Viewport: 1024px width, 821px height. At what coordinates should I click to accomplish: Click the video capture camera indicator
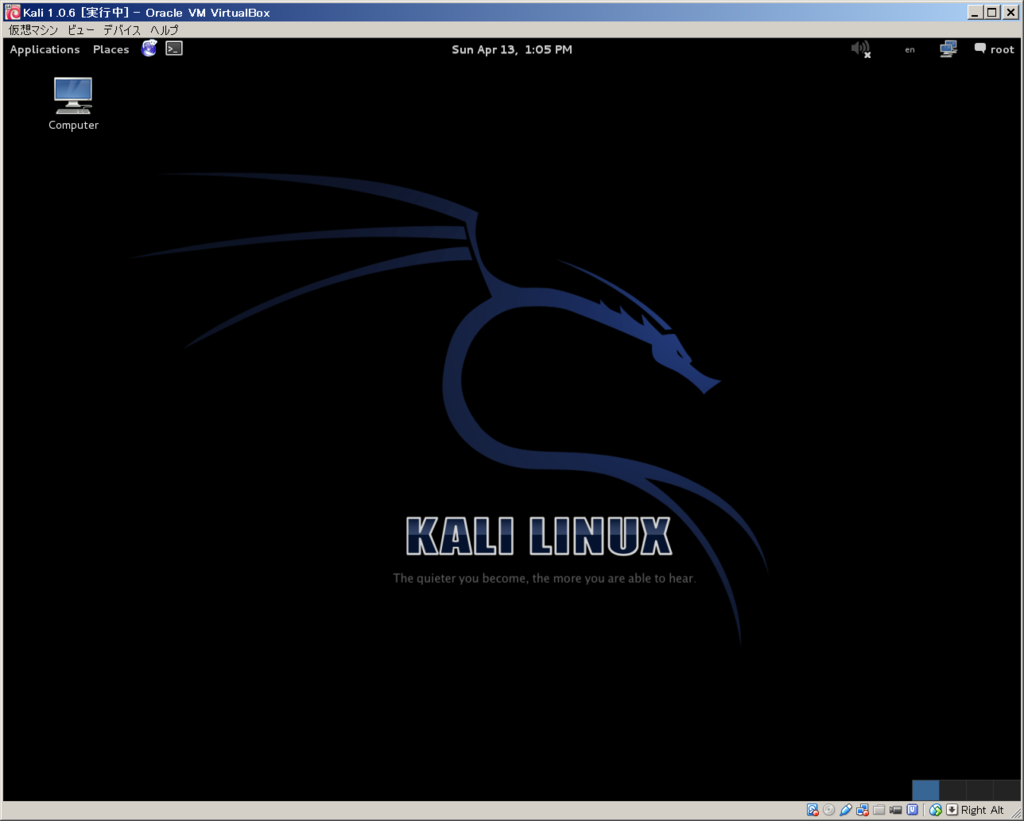click(x=895, y=810)
